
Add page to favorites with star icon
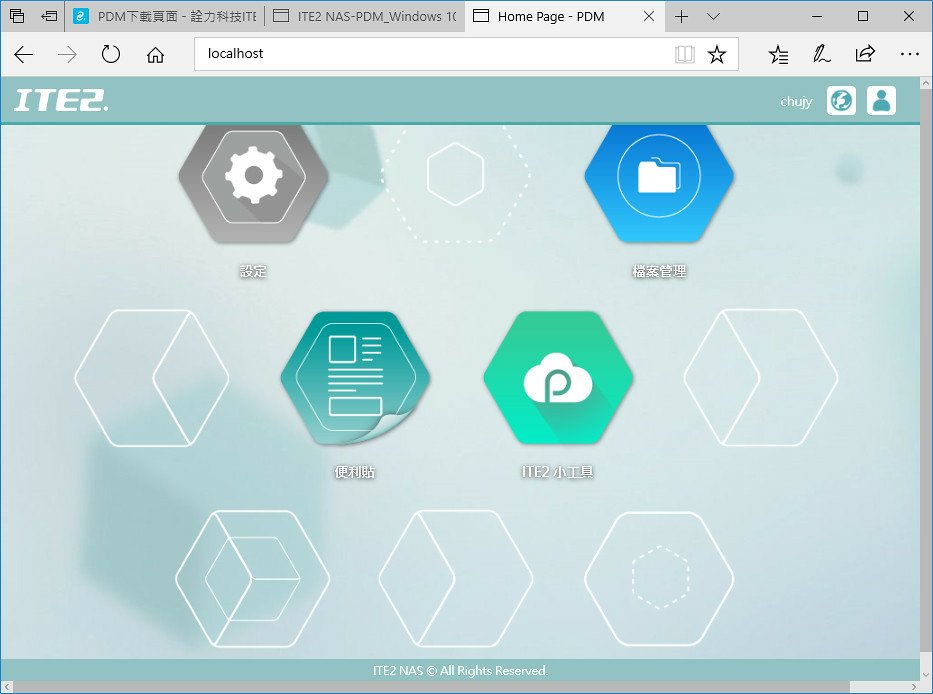coord(717,54)
